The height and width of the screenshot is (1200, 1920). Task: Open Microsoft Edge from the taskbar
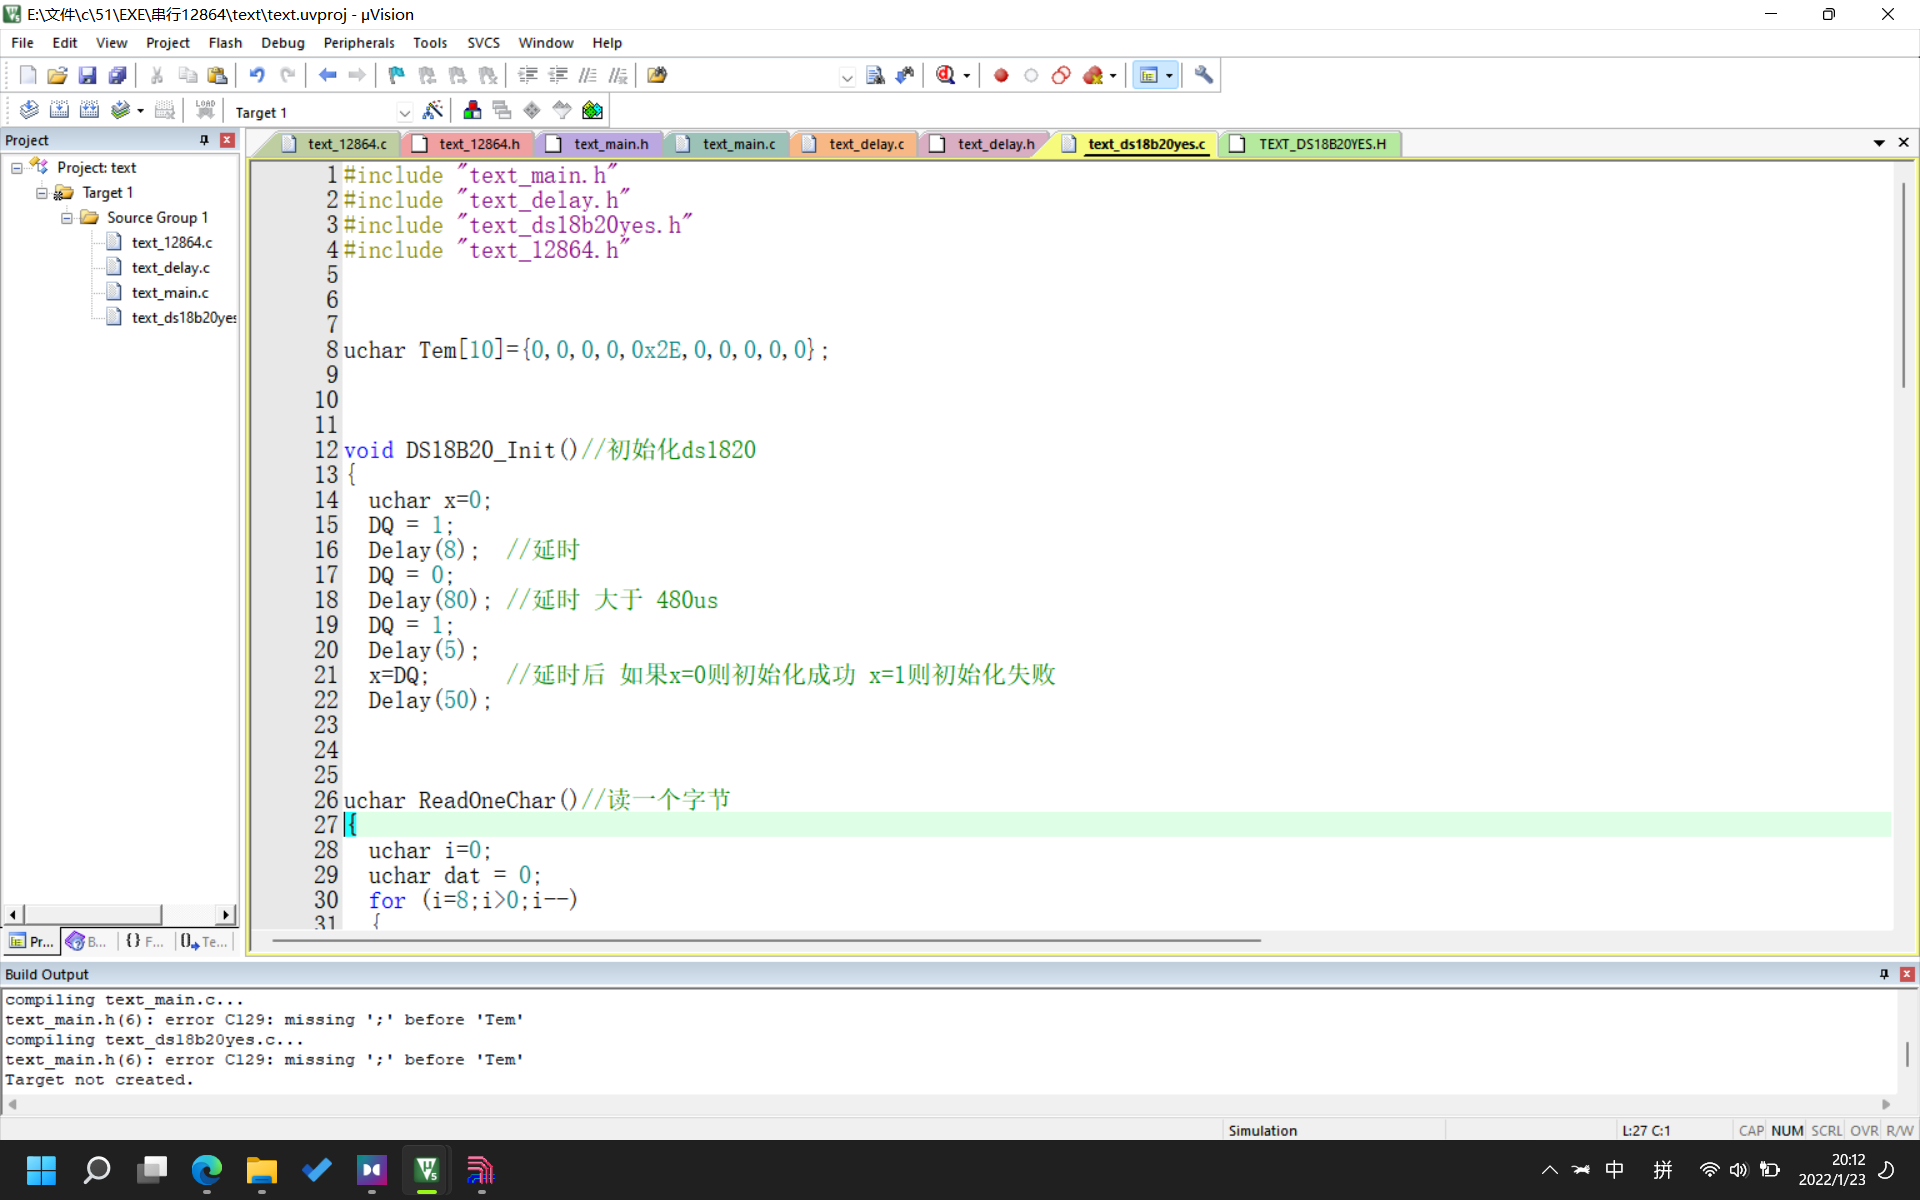click(206, 1170)
